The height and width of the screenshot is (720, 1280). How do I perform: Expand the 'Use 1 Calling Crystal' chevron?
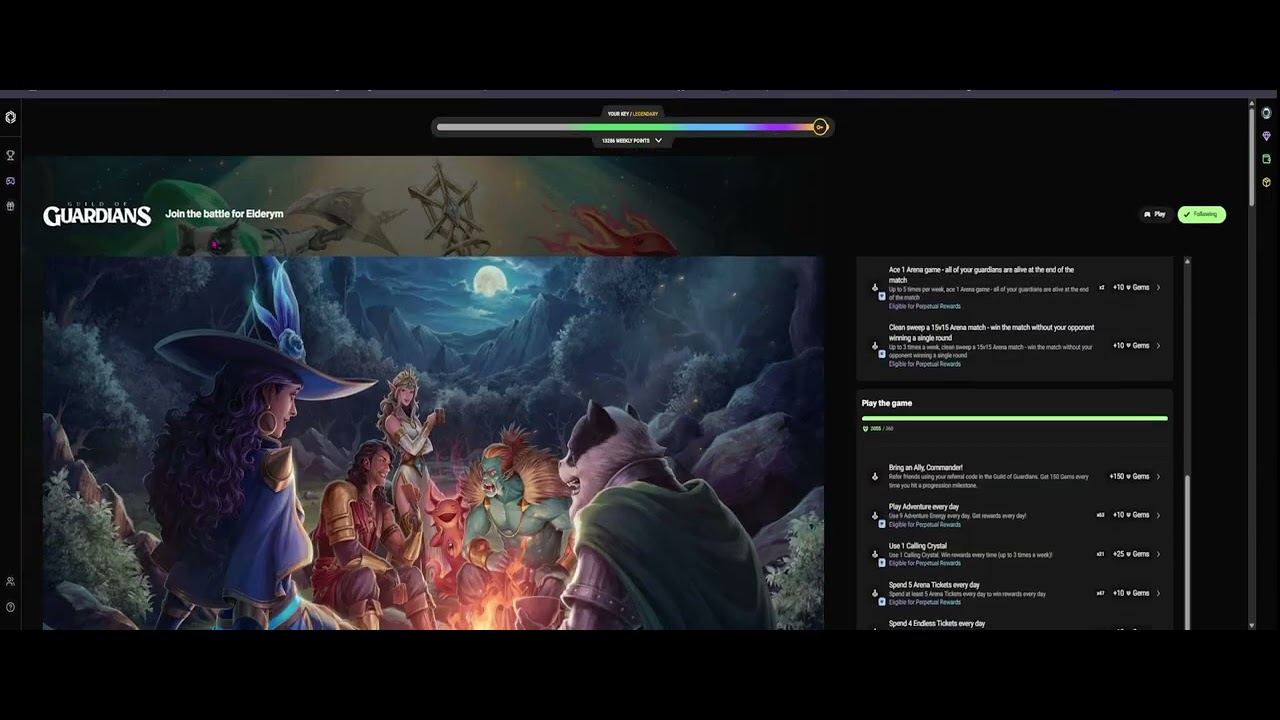[x=1158, y=554]
